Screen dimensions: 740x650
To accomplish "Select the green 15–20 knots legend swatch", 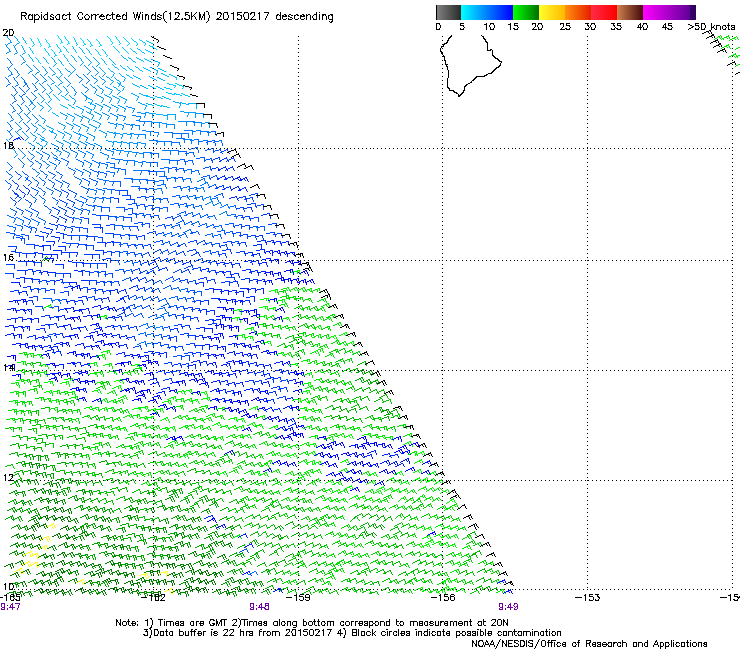I will pos(526,12).
